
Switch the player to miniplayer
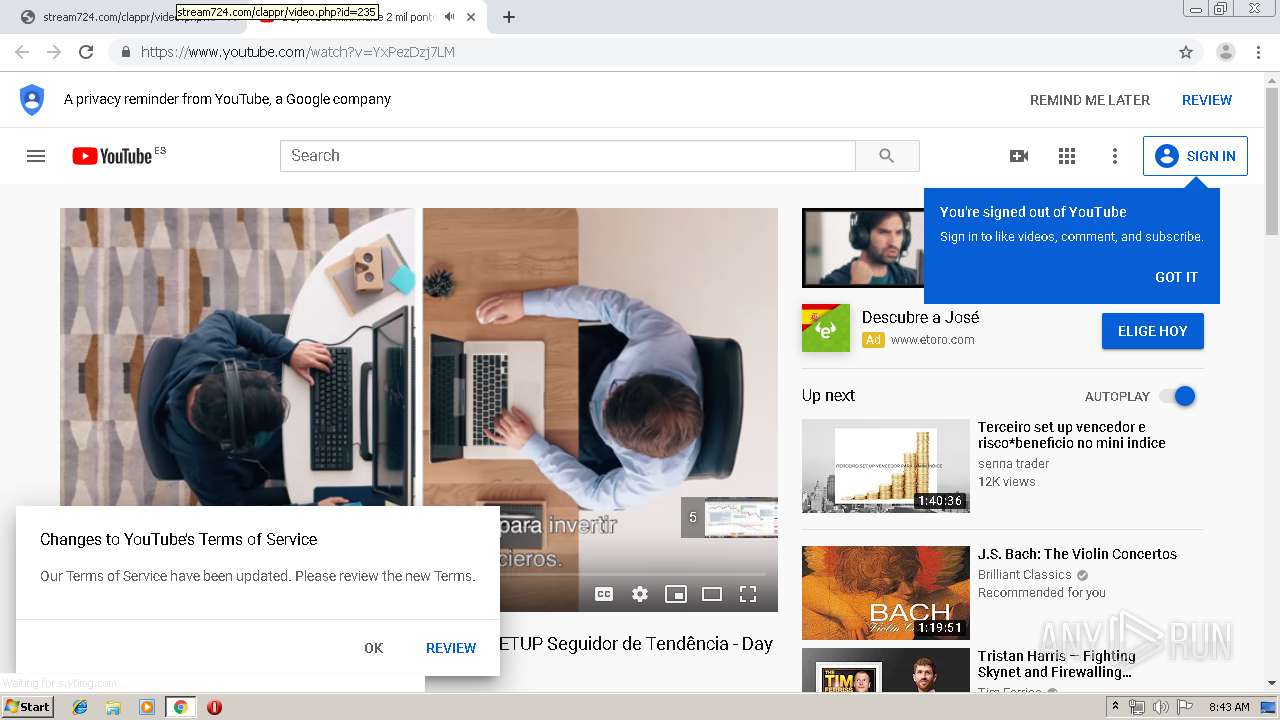pos(676,594)
